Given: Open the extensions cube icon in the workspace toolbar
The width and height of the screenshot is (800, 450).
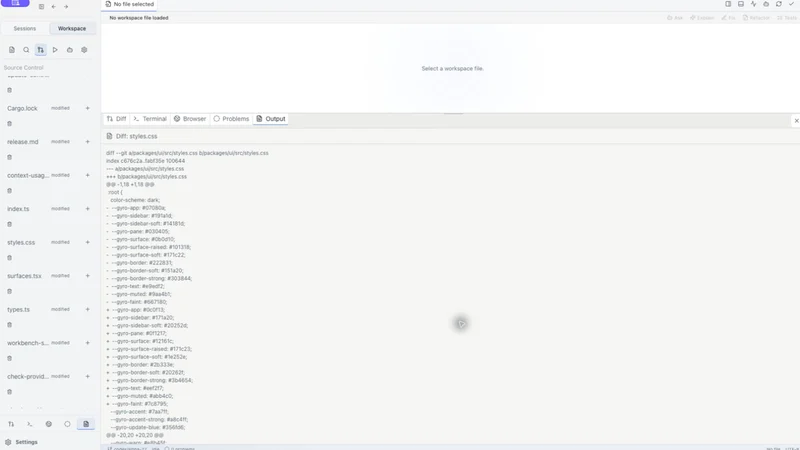Looking at the screenshot, I should coord(84,50).
